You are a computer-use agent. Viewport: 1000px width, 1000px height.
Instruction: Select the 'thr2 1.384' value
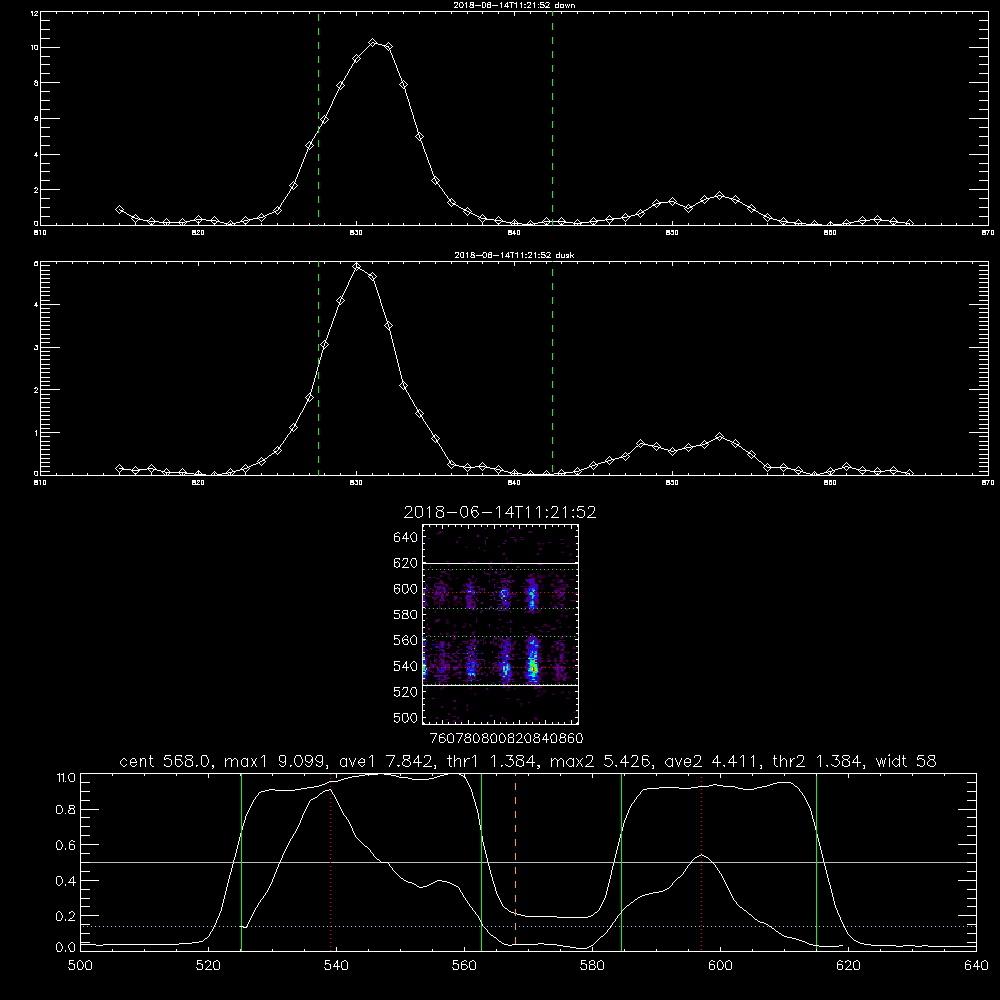pyautogui.click(x=817, y=761)
